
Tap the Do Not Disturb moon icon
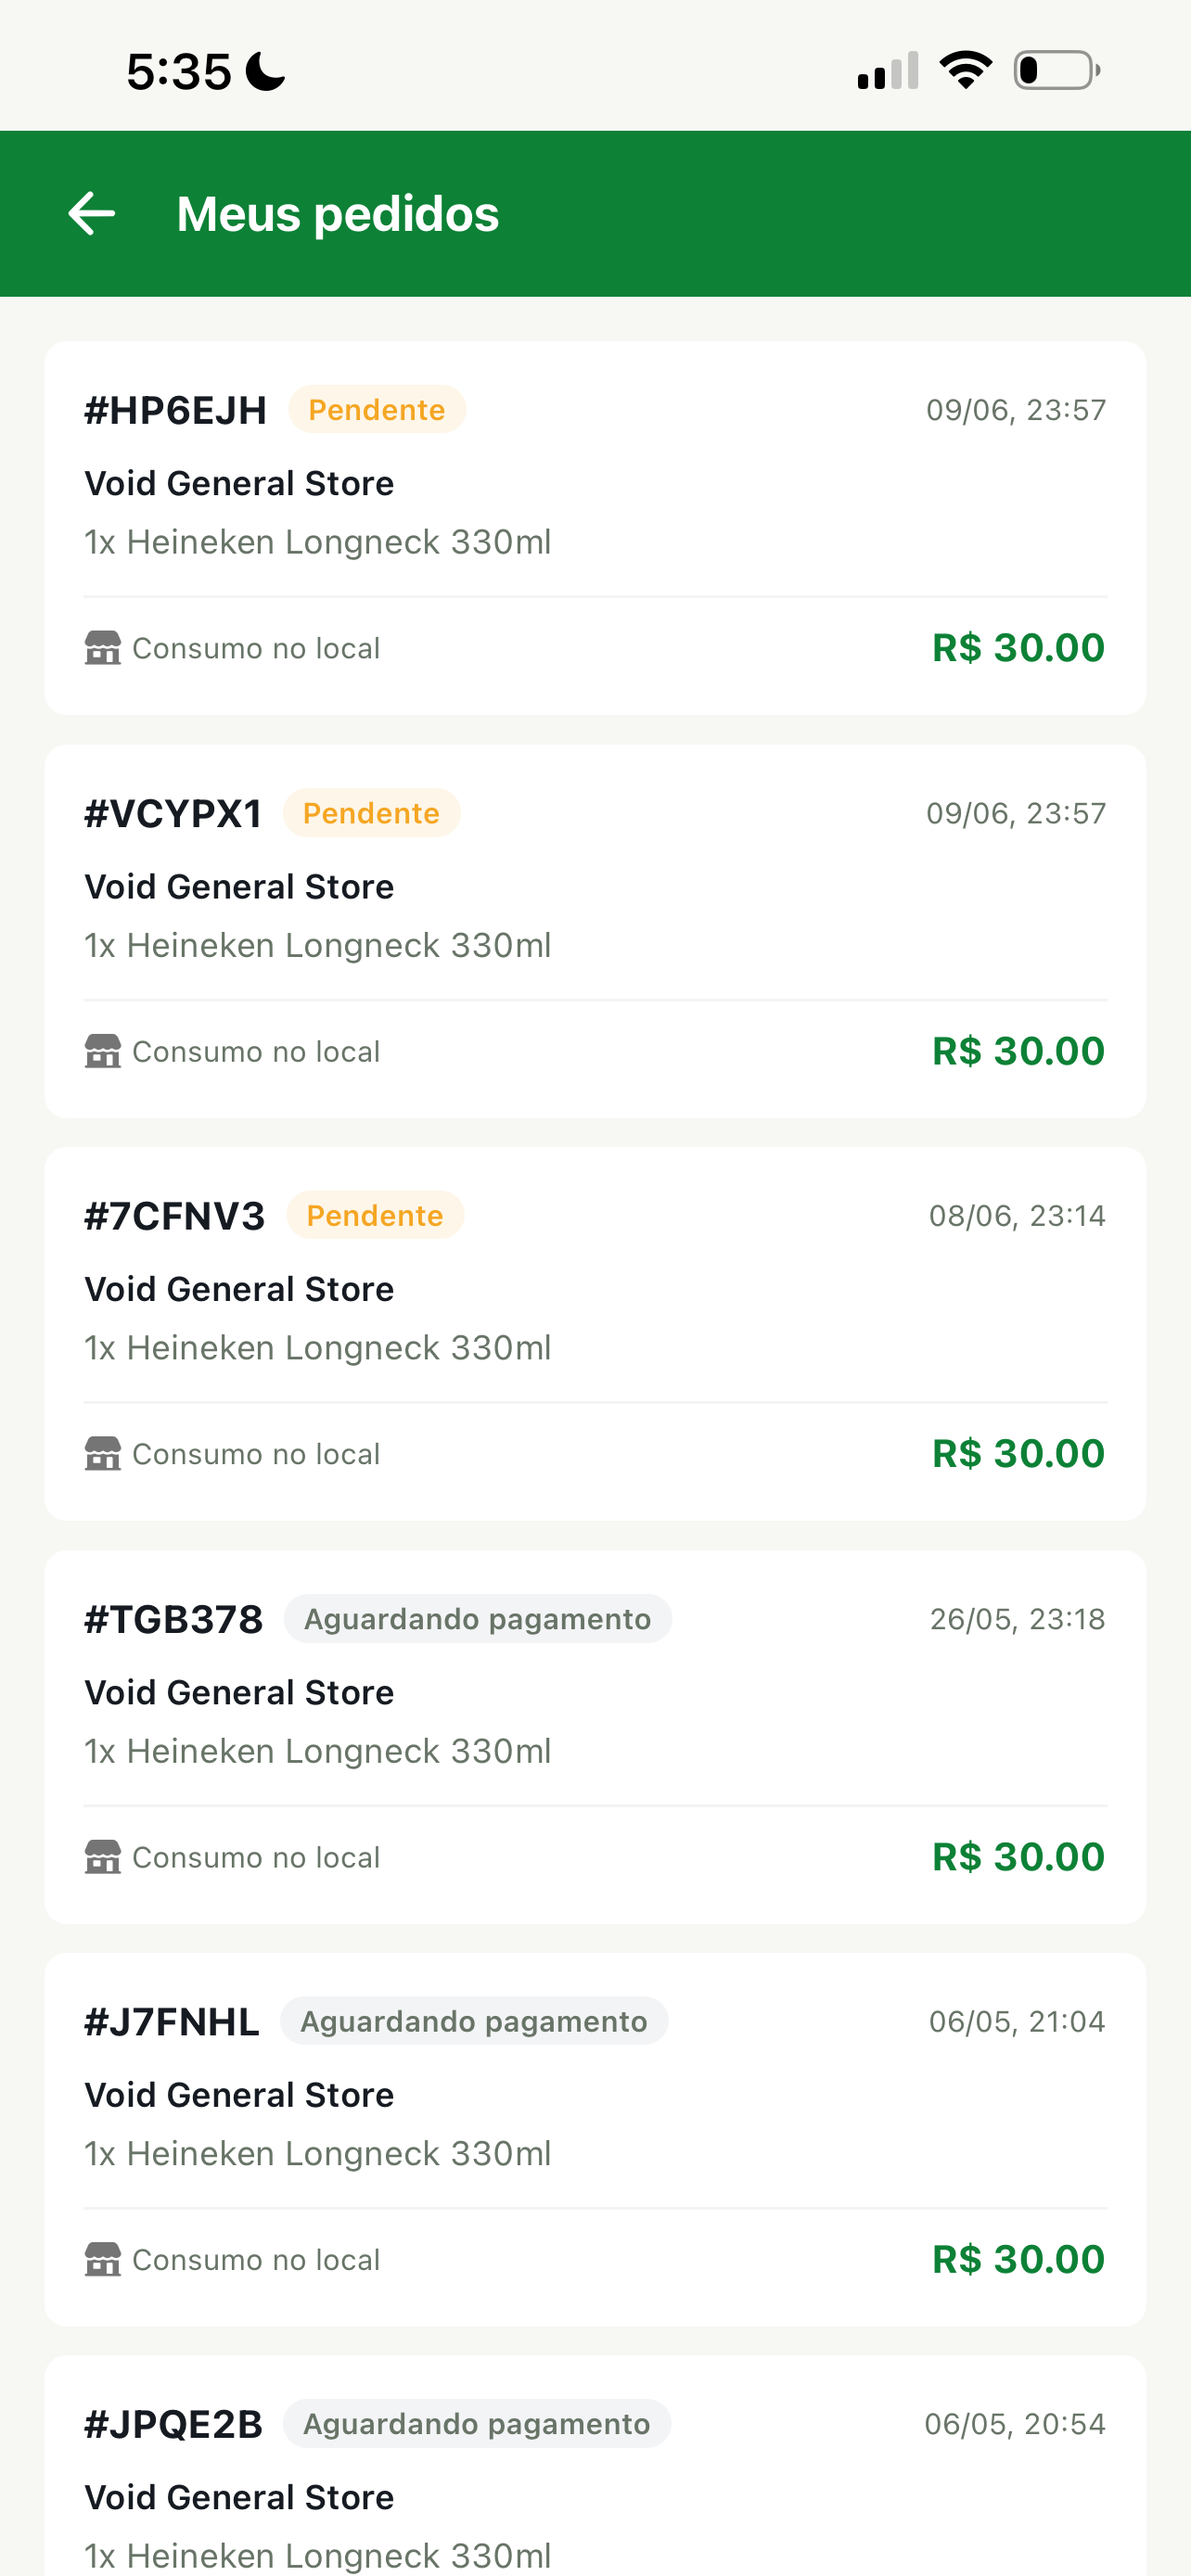266,72
